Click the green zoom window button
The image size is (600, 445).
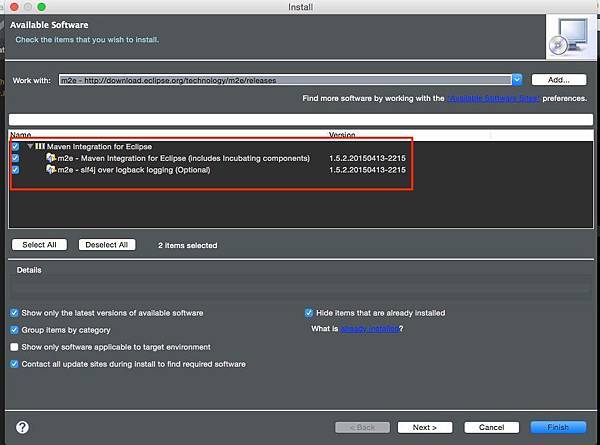point(41,7)
